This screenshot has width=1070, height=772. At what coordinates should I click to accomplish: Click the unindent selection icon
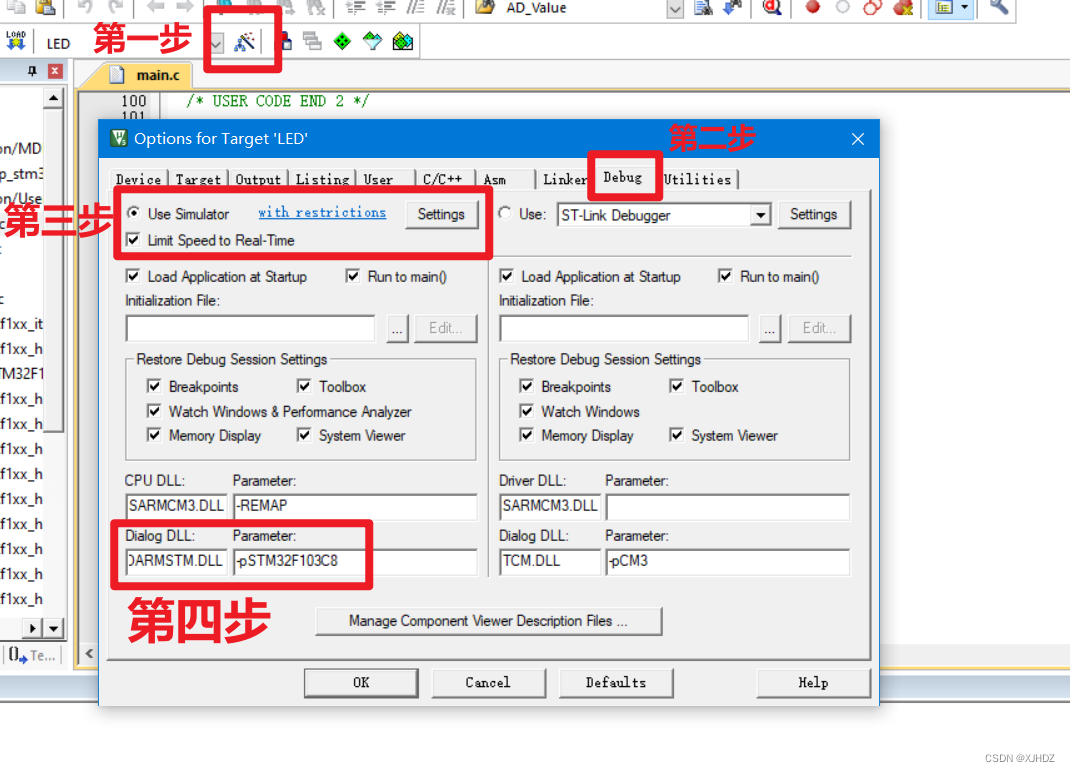click(x=386, y=8)
